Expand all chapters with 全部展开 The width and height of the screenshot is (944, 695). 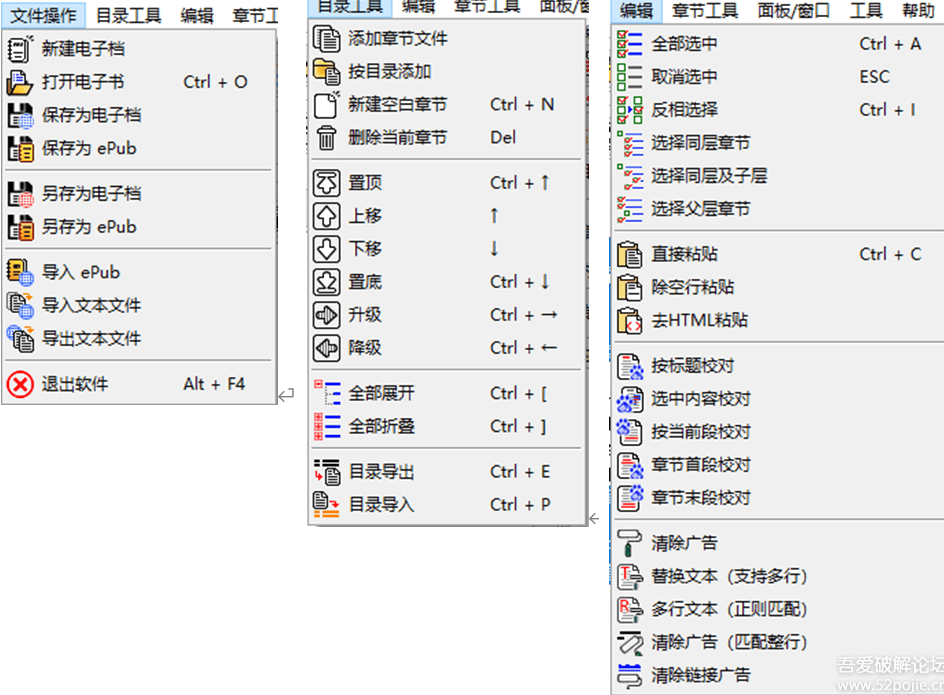click(381, 394)
